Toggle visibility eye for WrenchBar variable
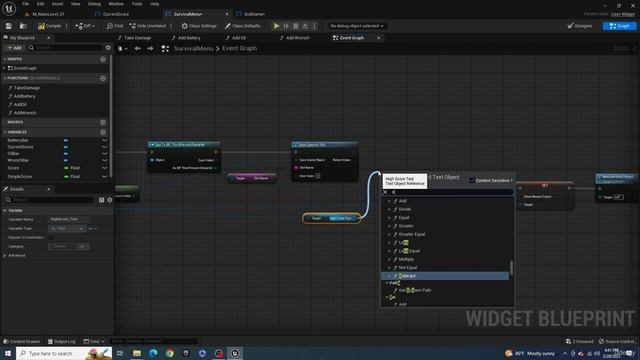 pos(104,160)
